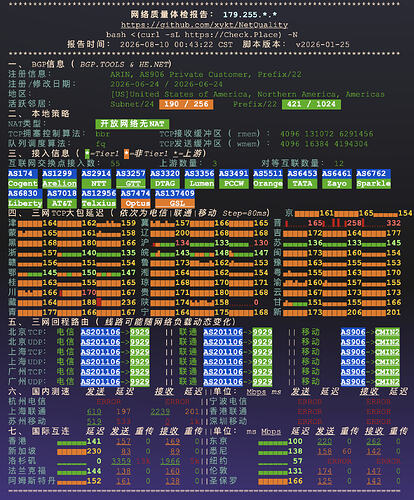
Task: Click the AS2914 badge
Action: point(96,173)
